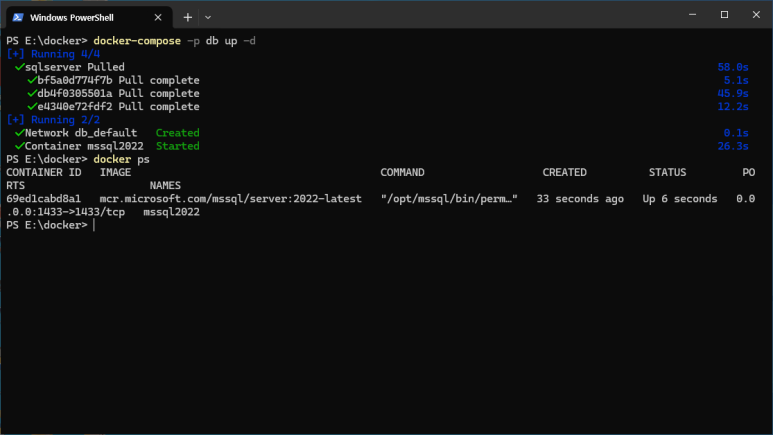Click the 'CREATED' column header
Image resolution: width=773 pixels, height=435 pixels.
(564, 172)
